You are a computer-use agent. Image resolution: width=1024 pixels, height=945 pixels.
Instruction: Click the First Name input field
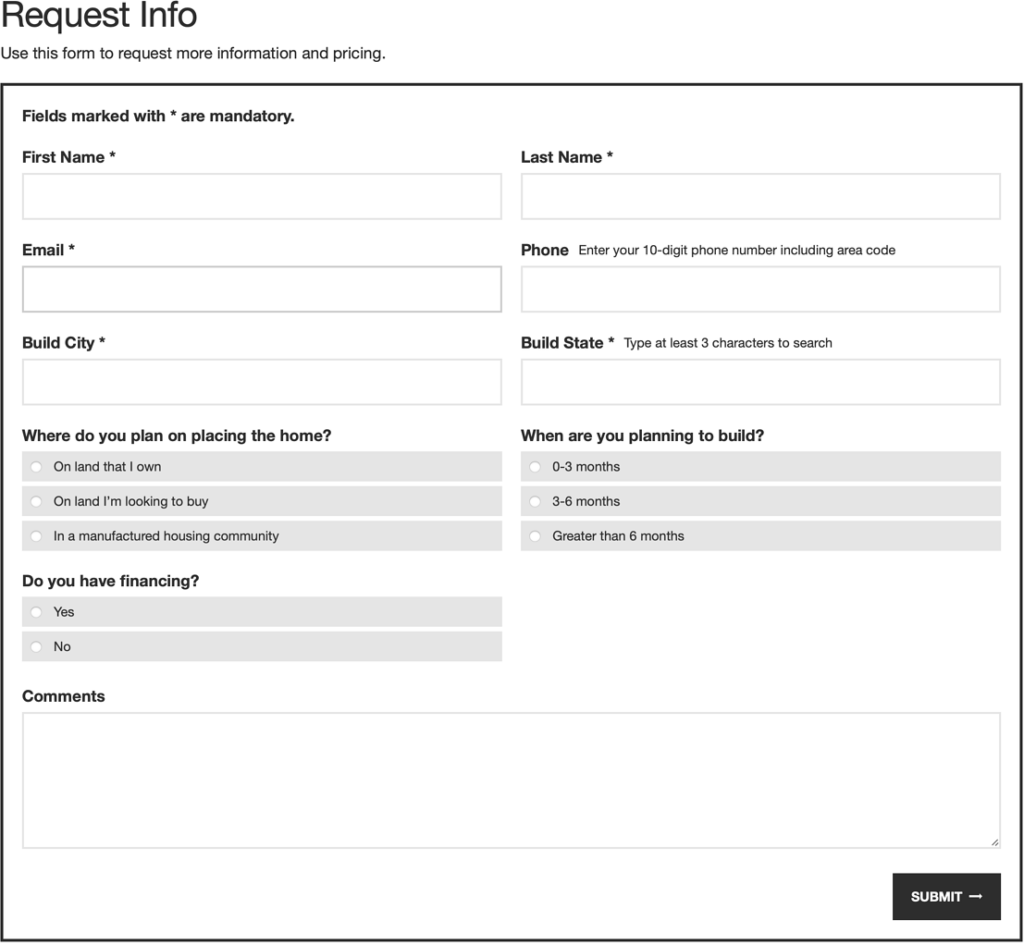(262, 197)
